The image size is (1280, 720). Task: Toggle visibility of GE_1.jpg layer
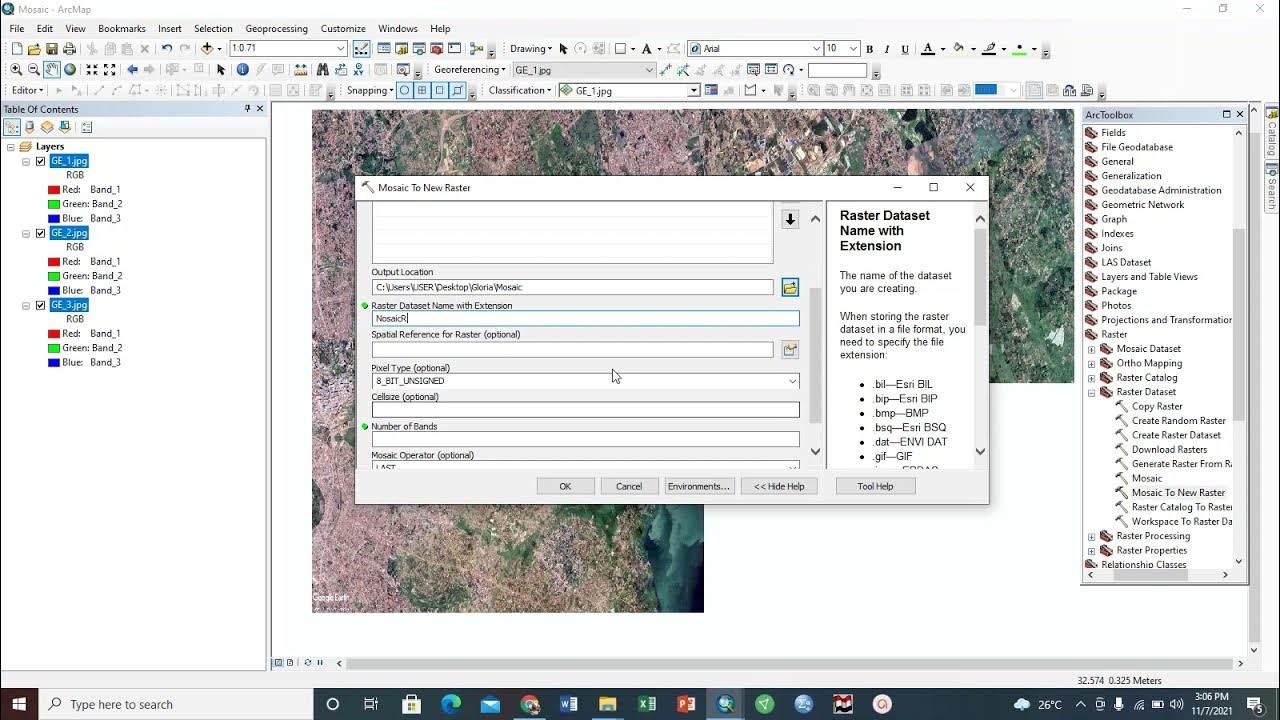click(41, 161)
